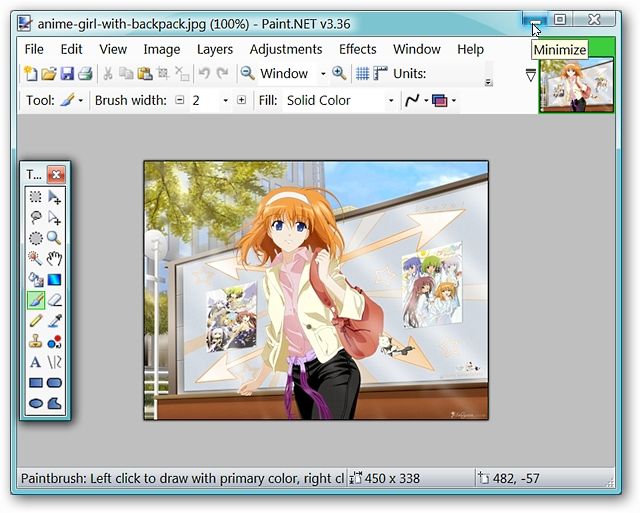Redo the last undone action
Screen dimensions: 640x513
tap(222, 74)
